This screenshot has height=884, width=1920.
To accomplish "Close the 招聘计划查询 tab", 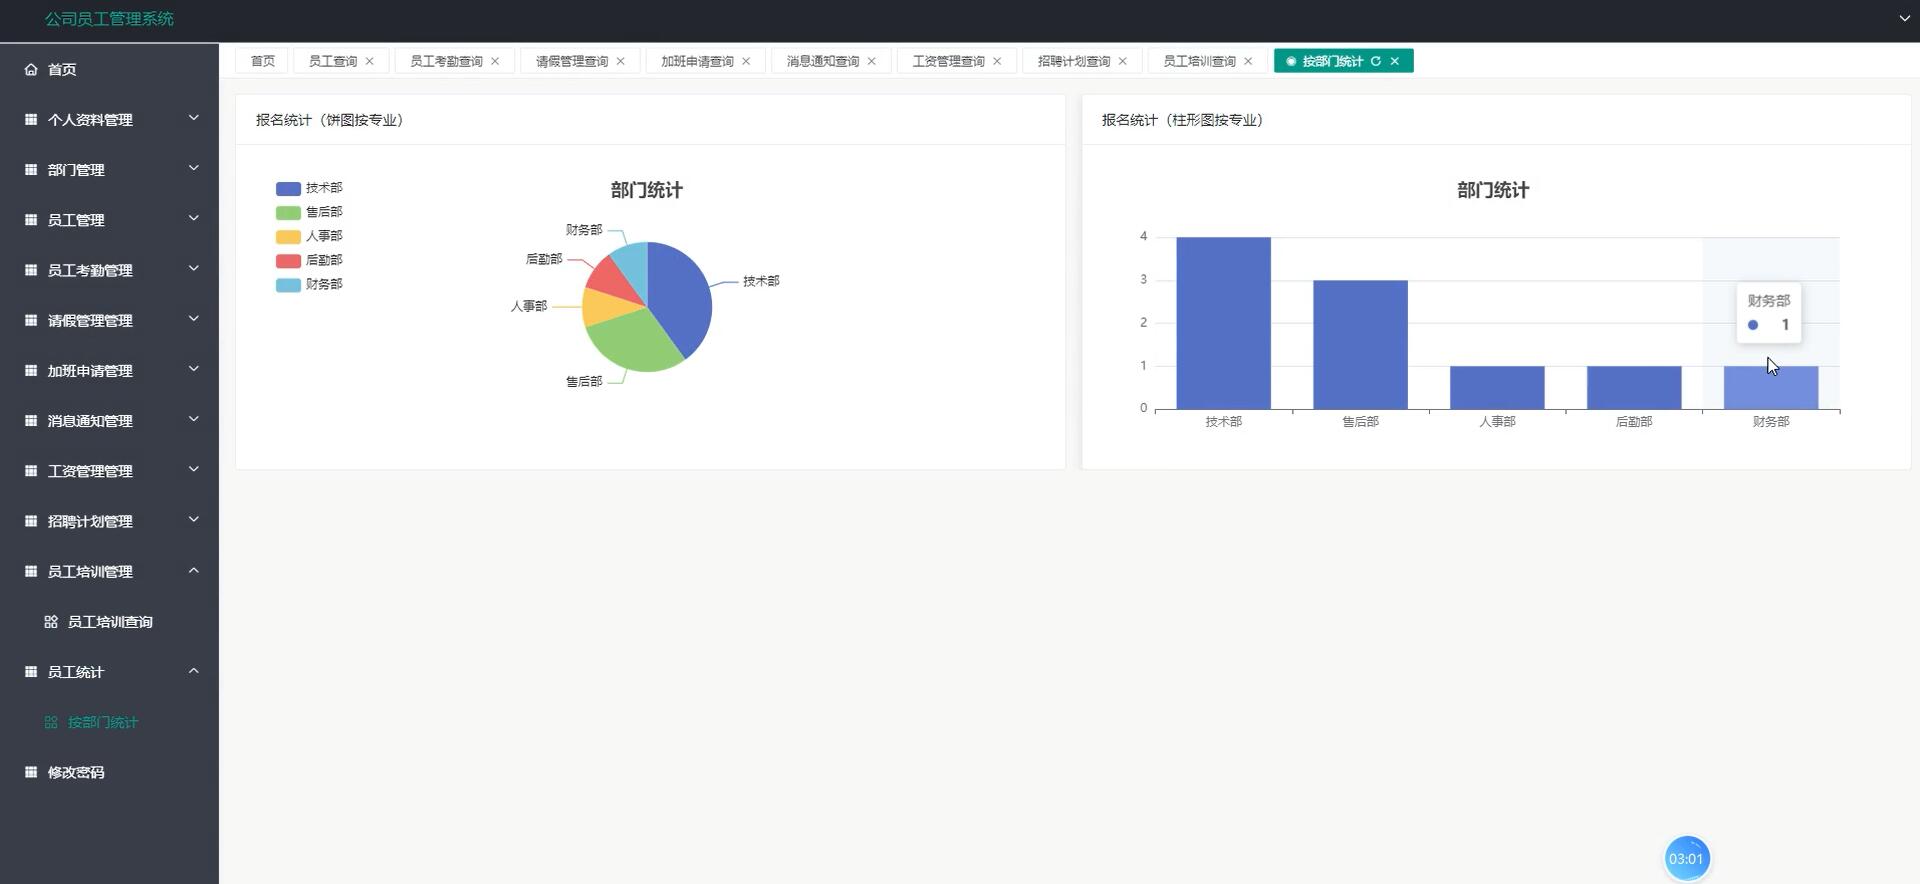I will pos(1123,61).
